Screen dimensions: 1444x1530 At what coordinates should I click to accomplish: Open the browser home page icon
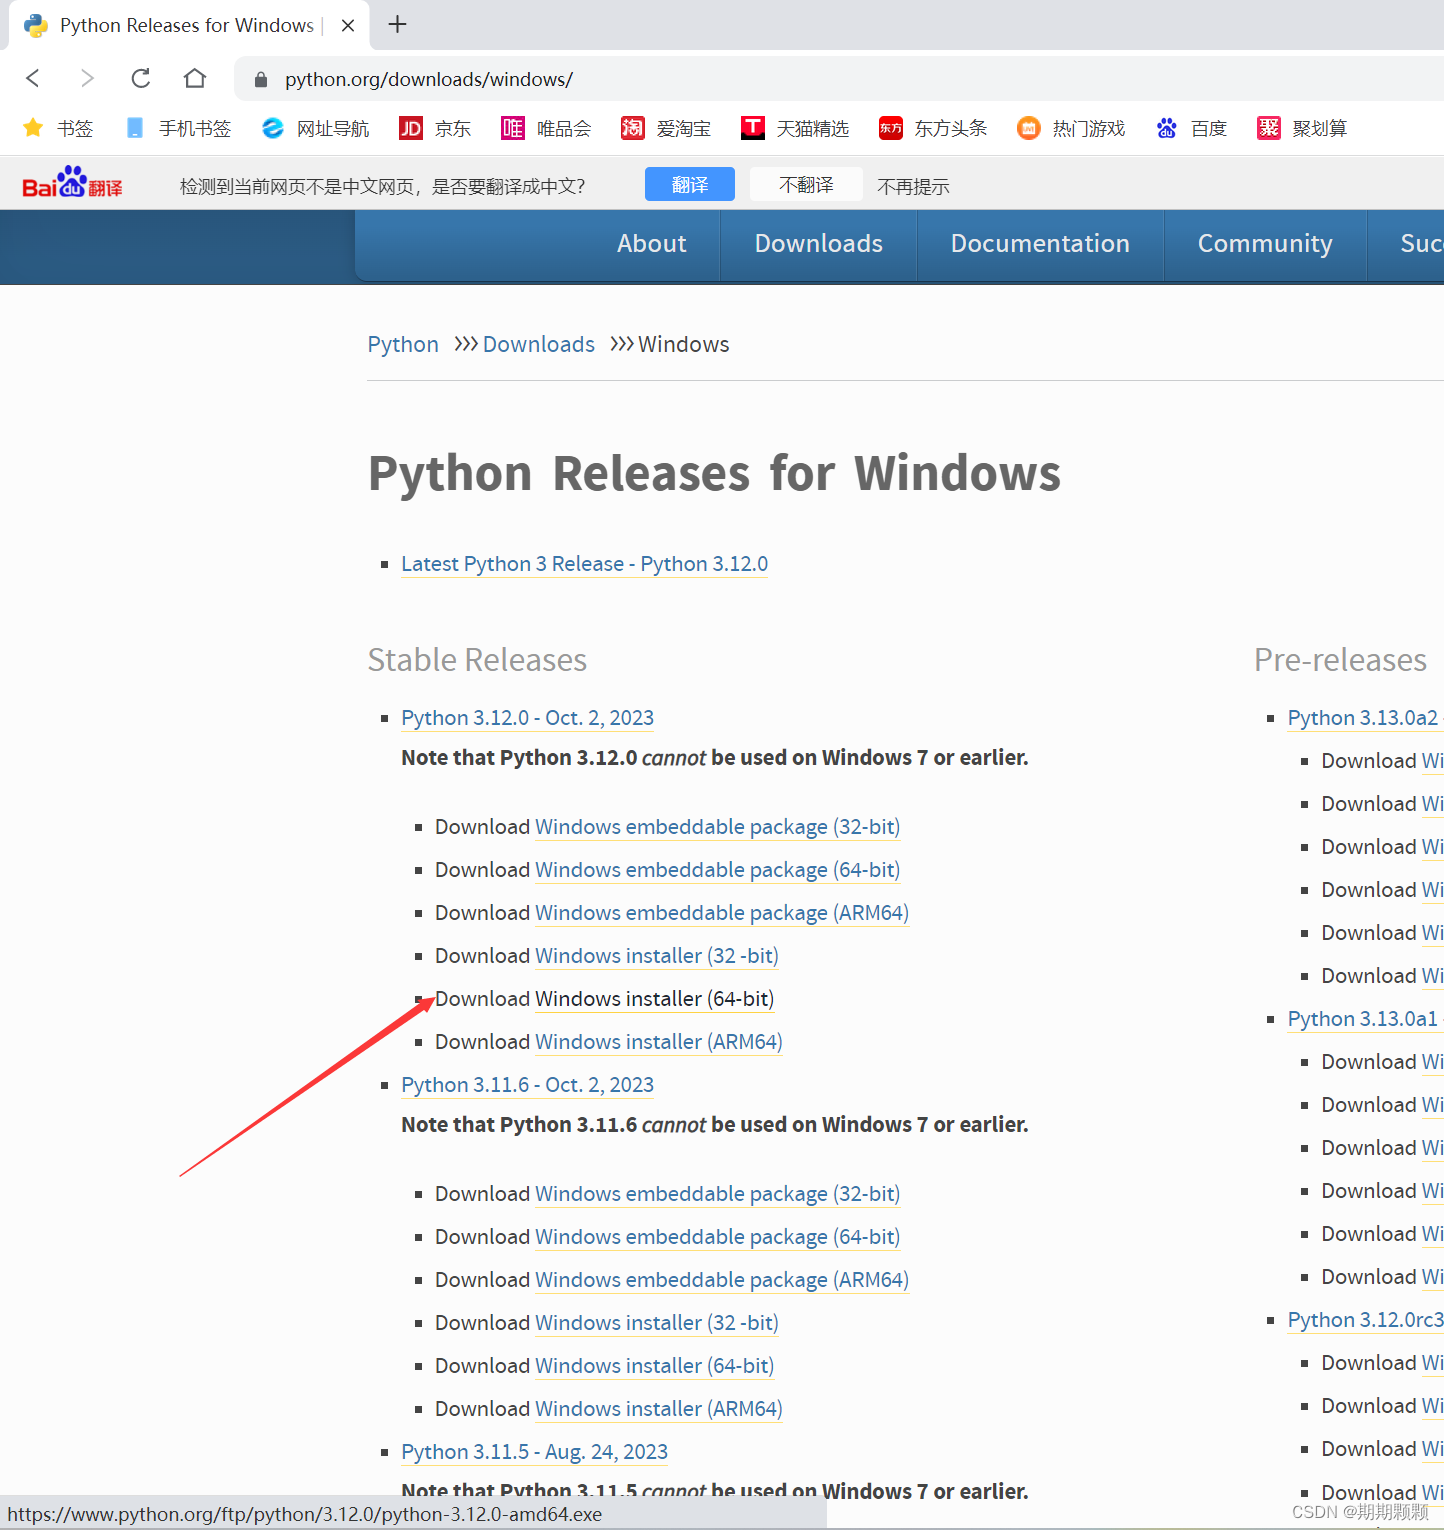click(195, 78)
